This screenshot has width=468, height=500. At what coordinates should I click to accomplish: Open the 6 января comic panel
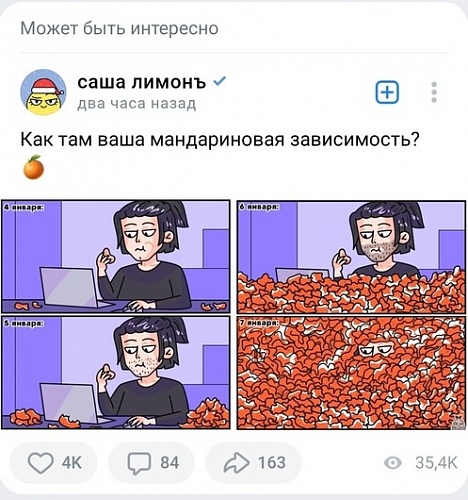point(351,257)
